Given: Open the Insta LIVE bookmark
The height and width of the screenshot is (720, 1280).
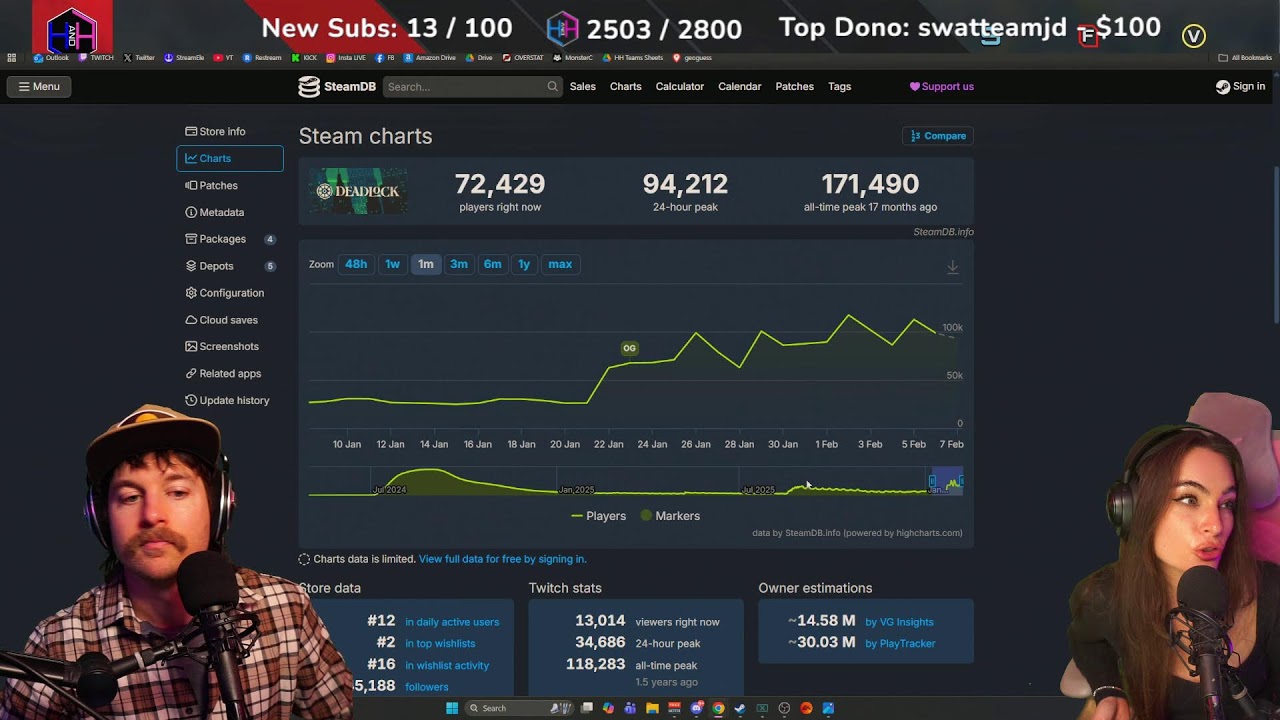Looking at the screenshot, I should [x=345, y=58].
